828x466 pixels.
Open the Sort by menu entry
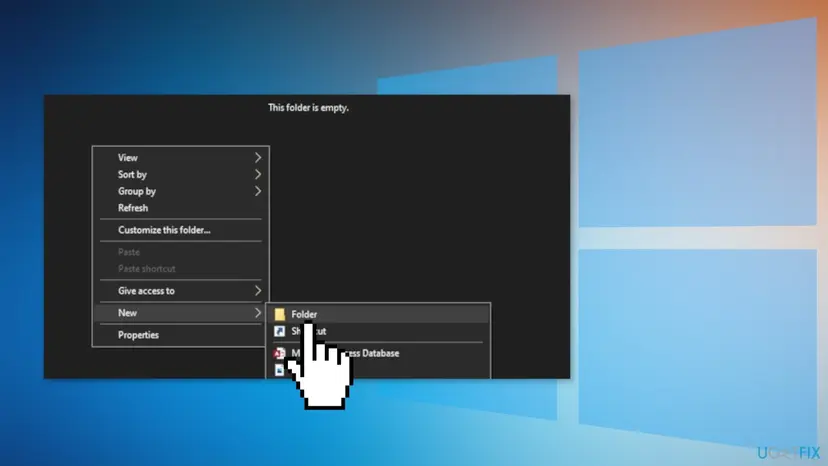click(181, 174)
